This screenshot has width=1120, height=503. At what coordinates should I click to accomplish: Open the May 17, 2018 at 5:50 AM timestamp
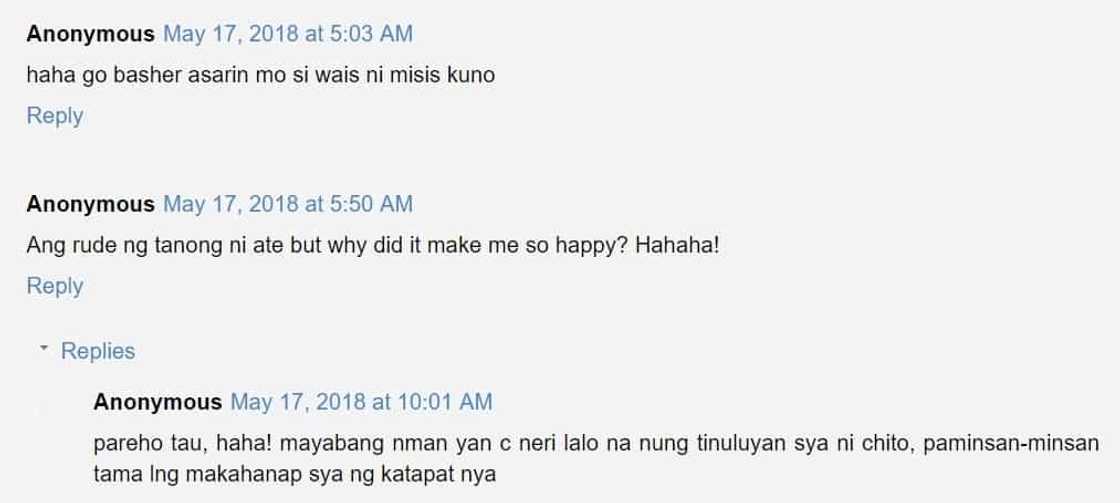pyautogui.click(x=288, y=204)
